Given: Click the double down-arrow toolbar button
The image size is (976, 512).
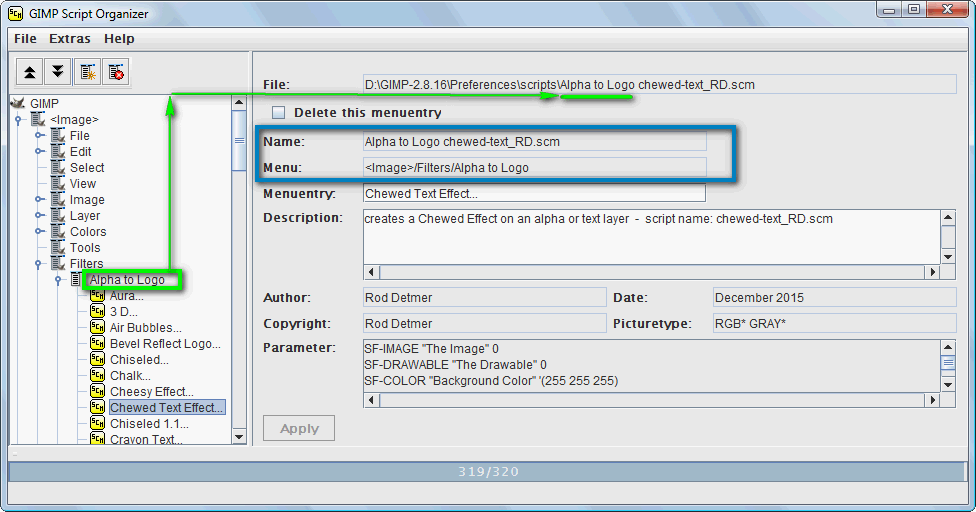Looking at the screenshot, I should coord(57,72).
